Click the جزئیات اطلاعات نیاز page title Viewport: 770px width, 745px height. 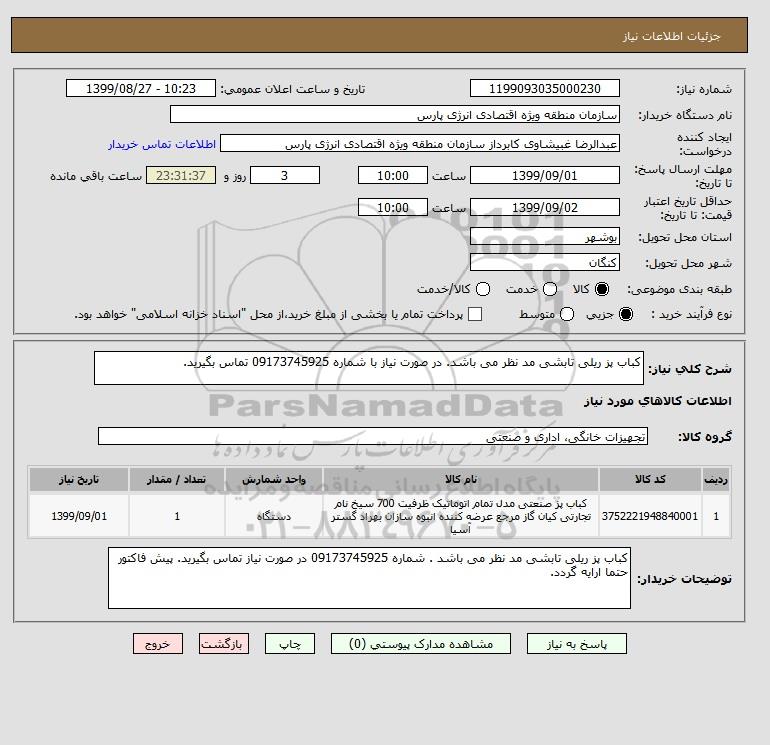[x=671, y=36]
